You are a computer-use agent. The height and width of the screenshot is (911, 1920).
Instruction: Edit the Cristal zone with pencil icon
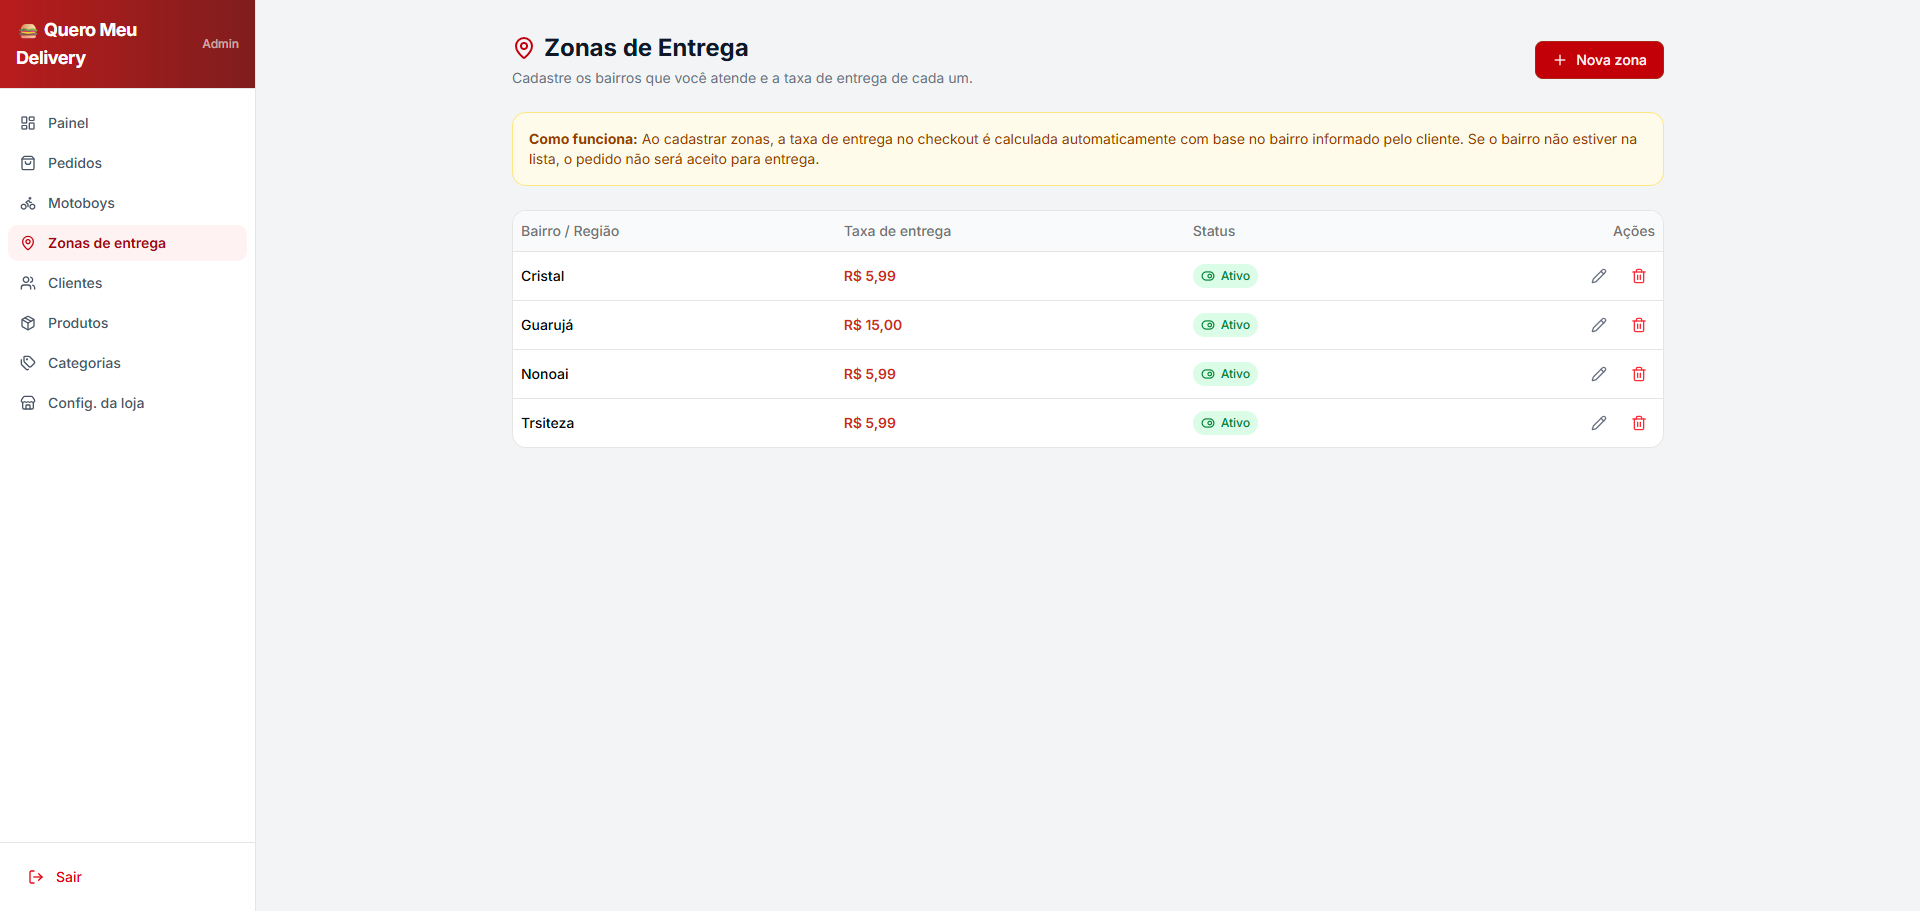pyautogui.click(x=1599, y=276)
